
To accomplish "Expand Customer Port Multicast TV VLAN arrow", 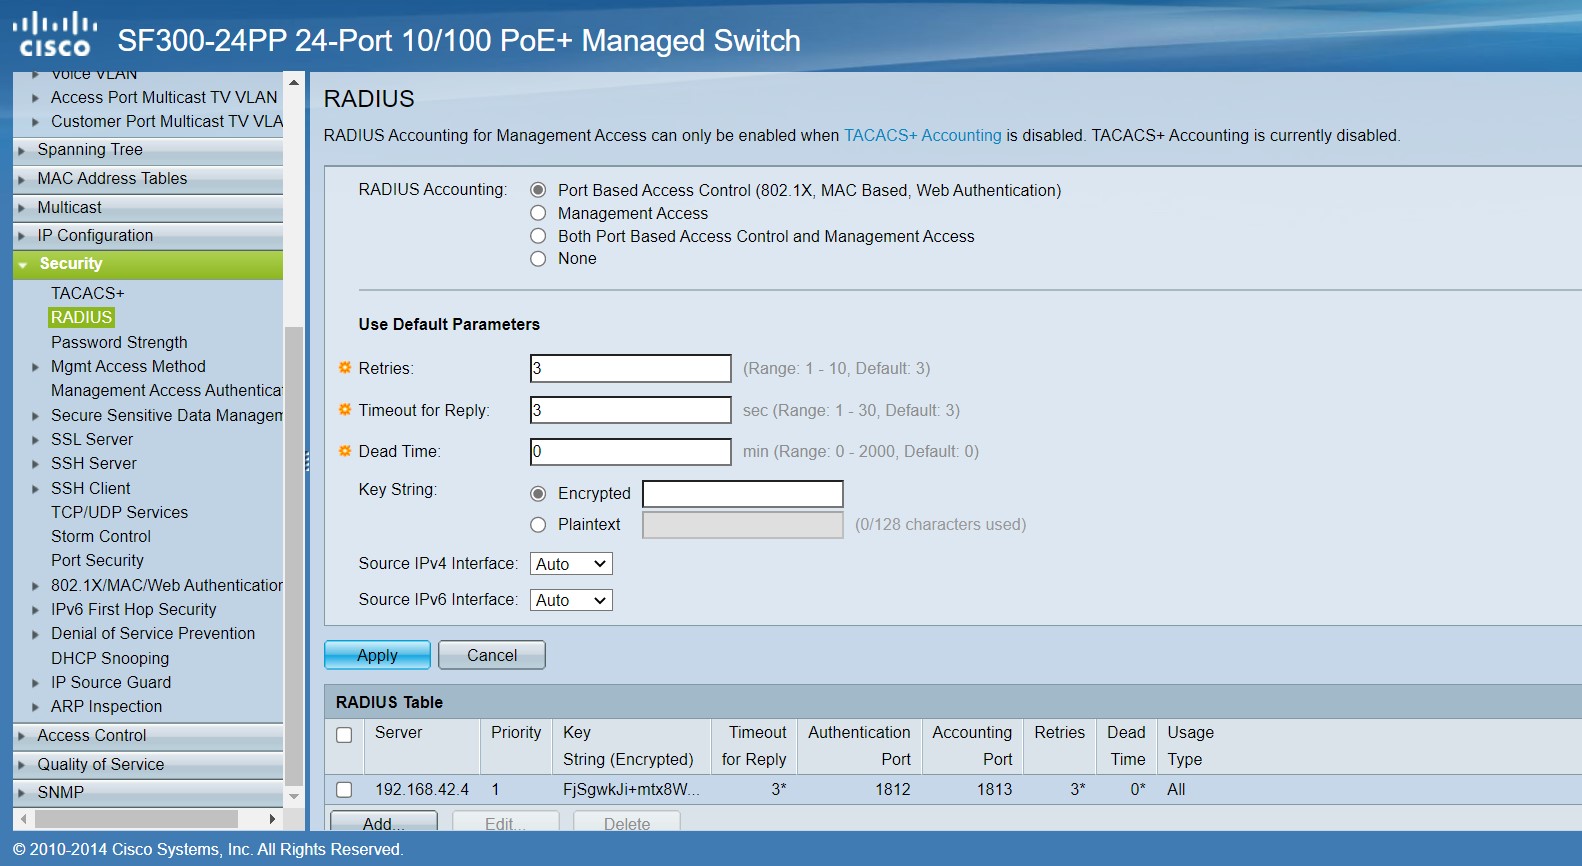I will coord(35,122).
